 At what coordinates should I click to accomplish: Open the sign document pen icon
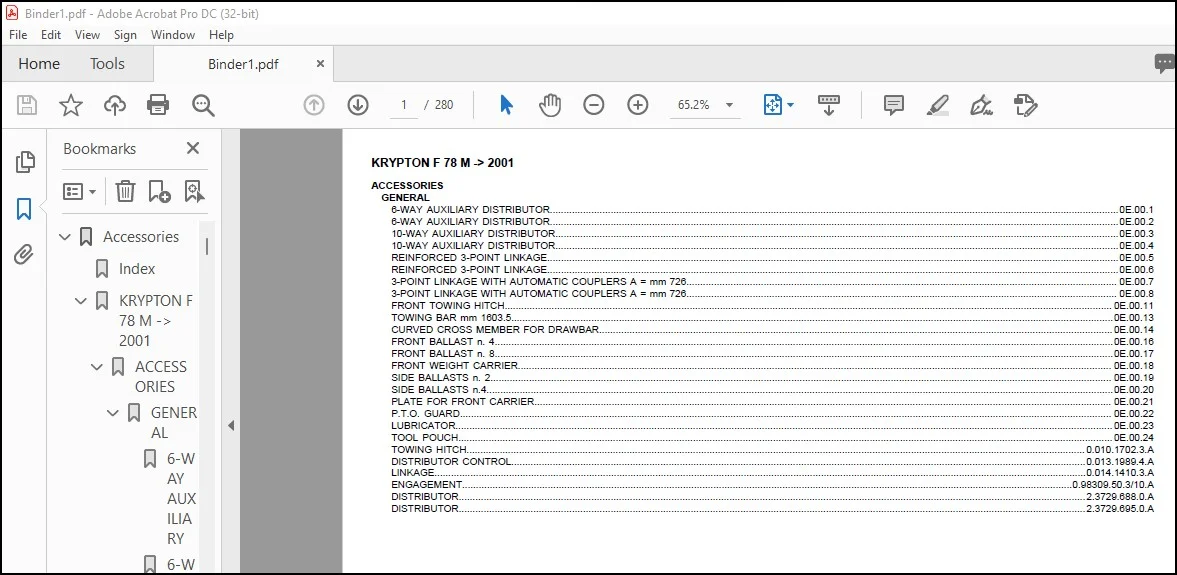pyautogui.click(x=981, y=105)
